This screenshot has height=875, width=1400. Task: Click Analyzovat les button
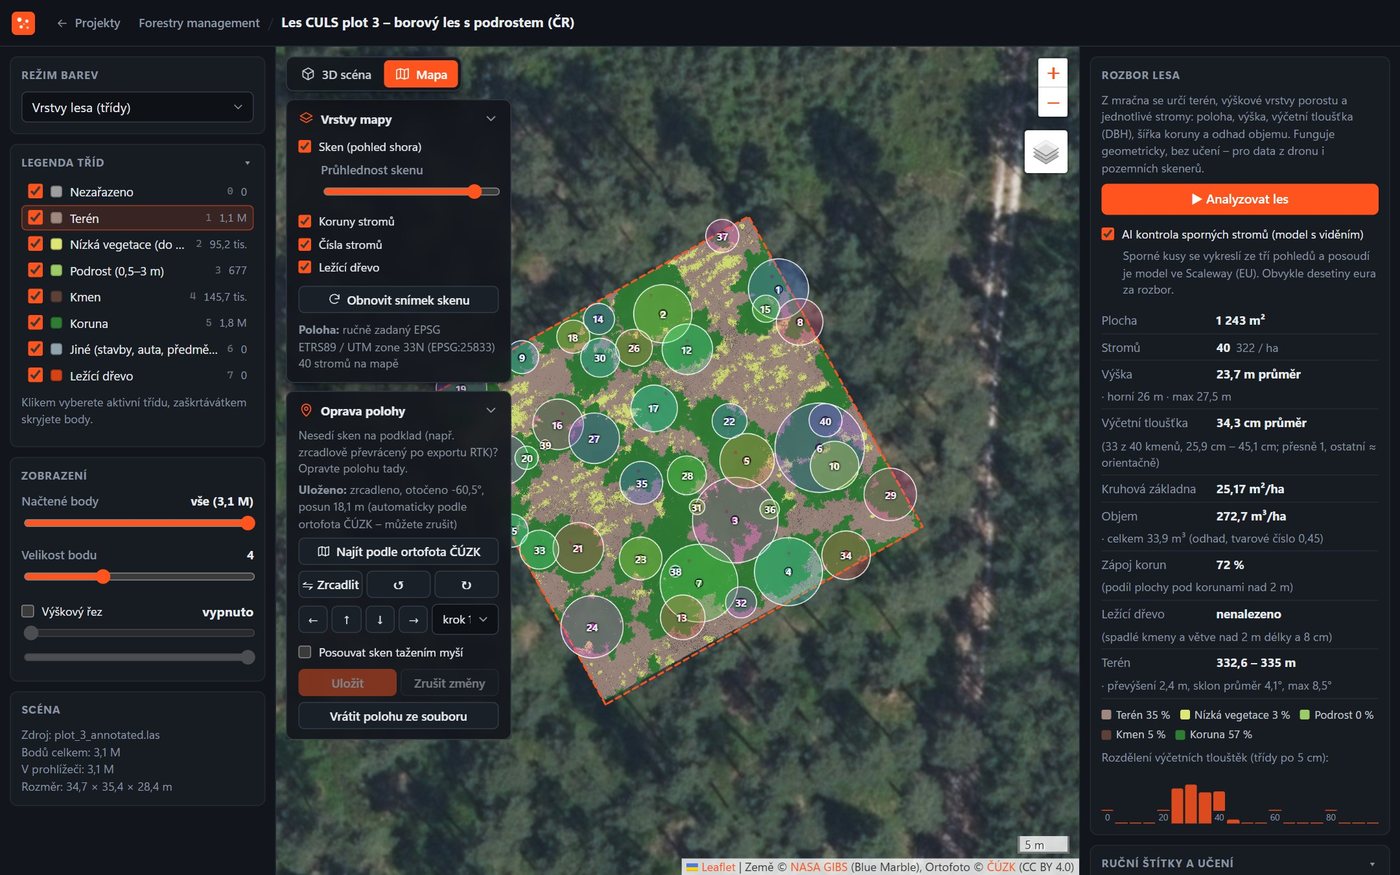point(1240,199)
